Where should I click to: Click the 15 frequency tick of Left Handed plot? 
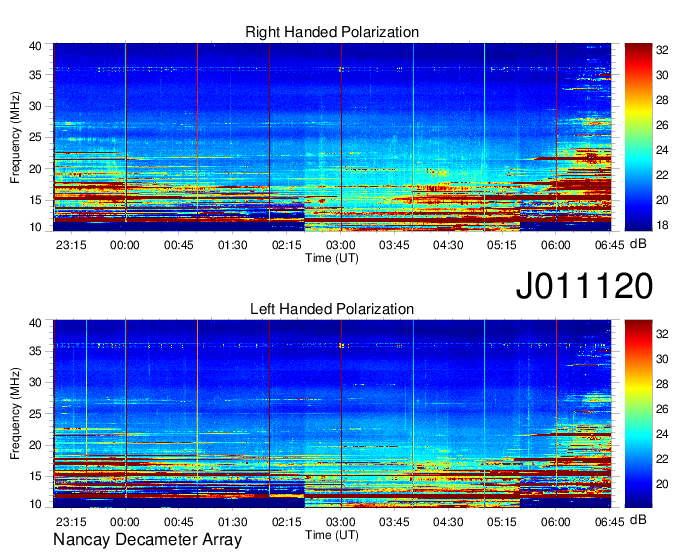[x=35, y=477]
